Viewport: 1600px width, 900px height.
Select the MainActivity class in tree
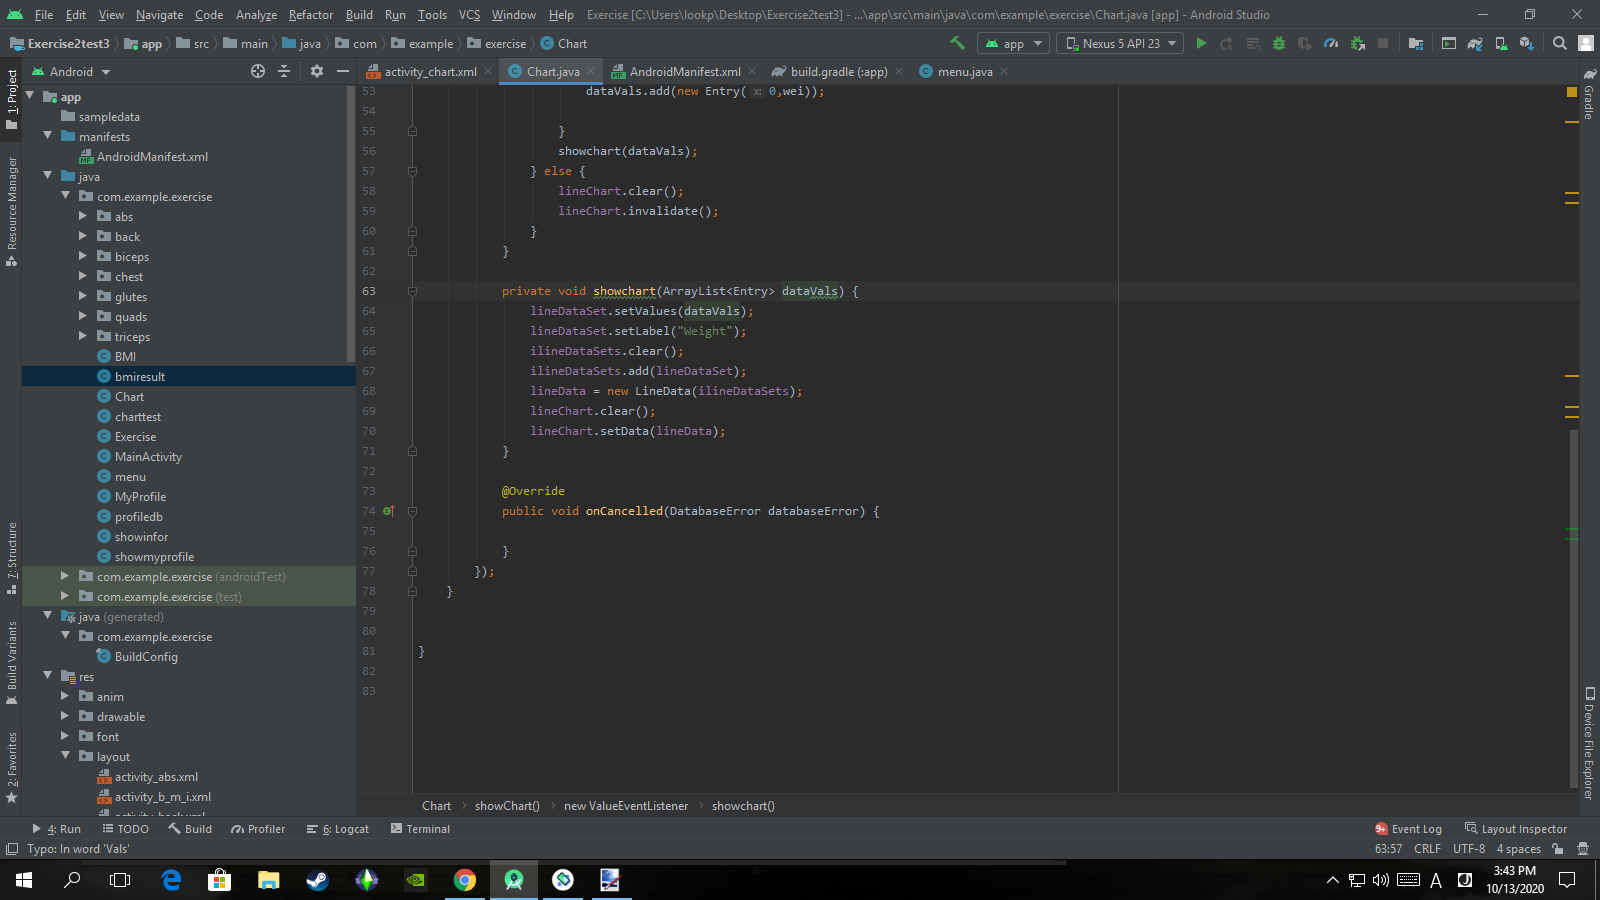tap(148, 456)
